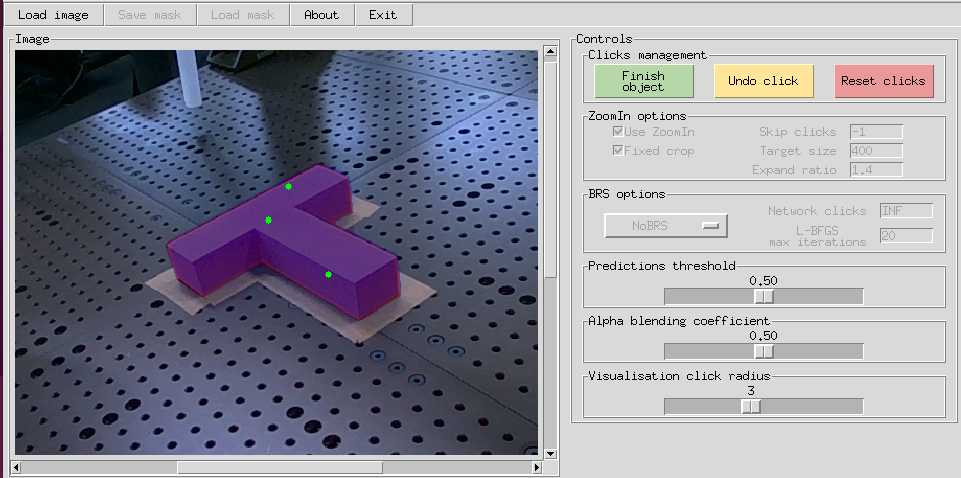
Task: Click the red Reset clicks button
Action: point(883,81)
